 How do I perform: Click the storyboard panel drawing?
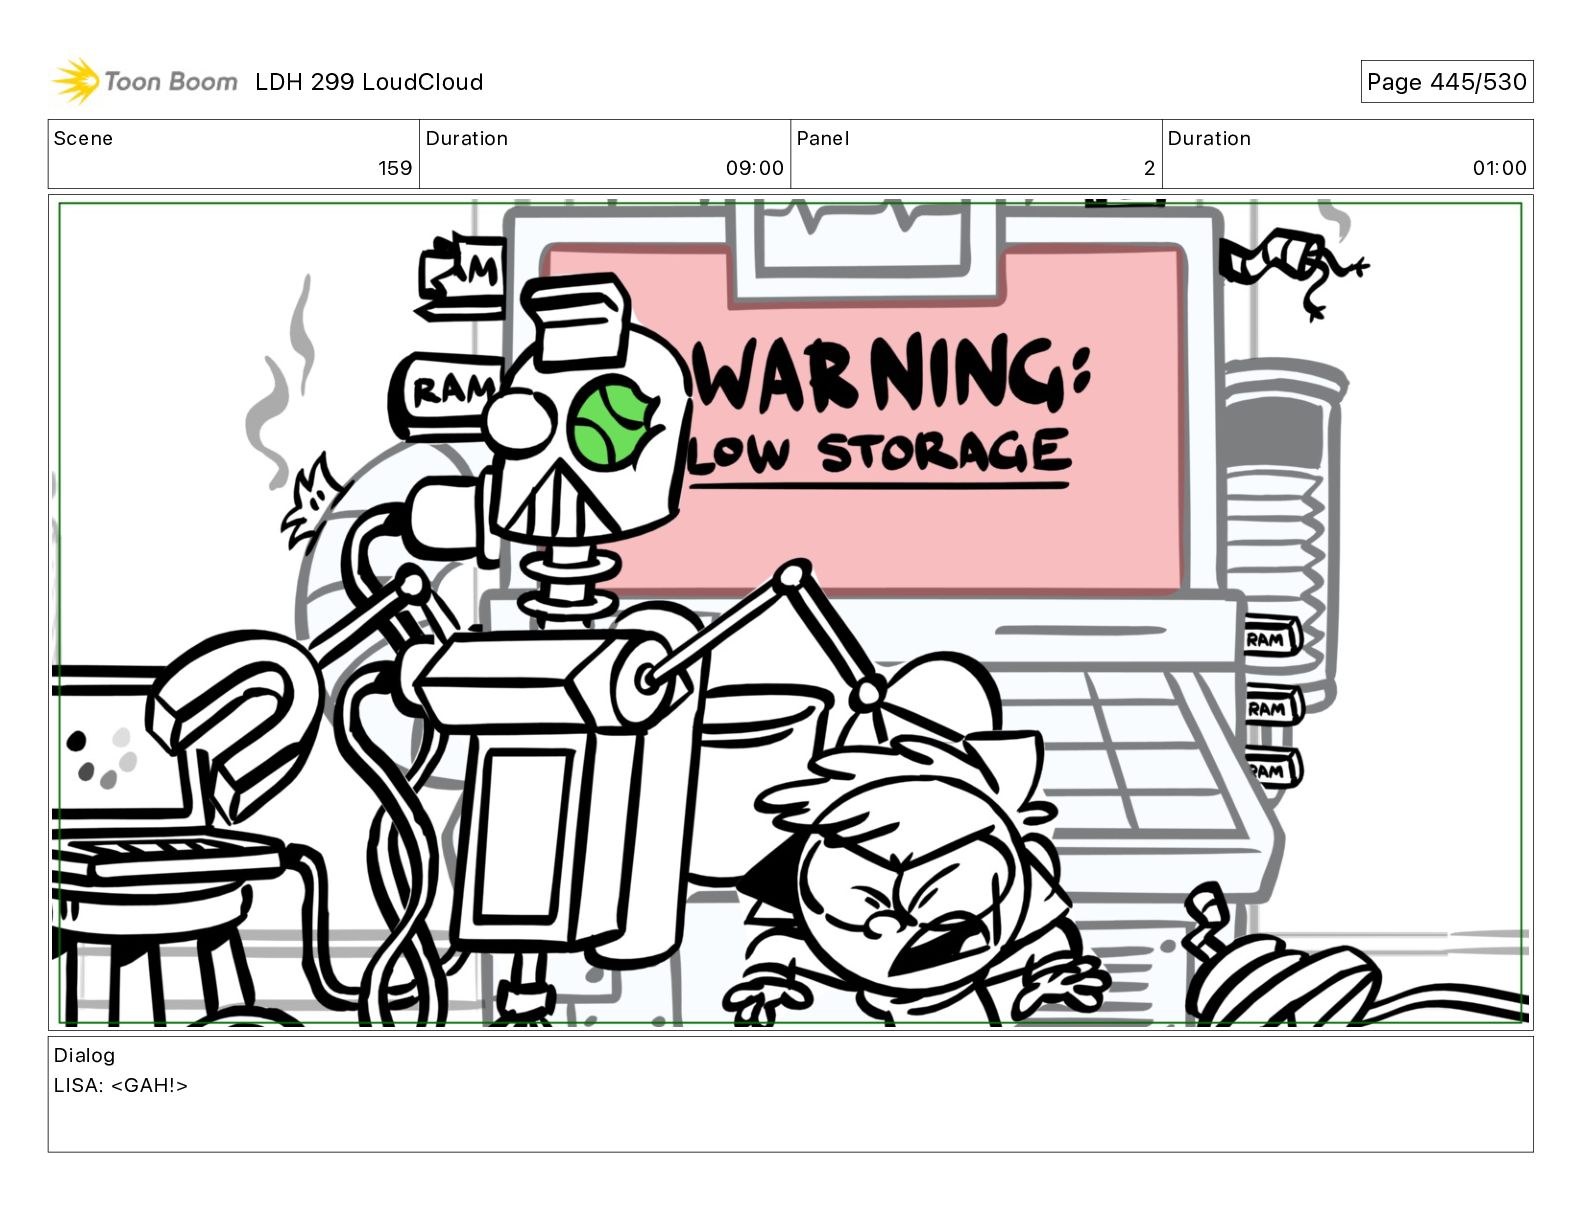coord(790,612)
